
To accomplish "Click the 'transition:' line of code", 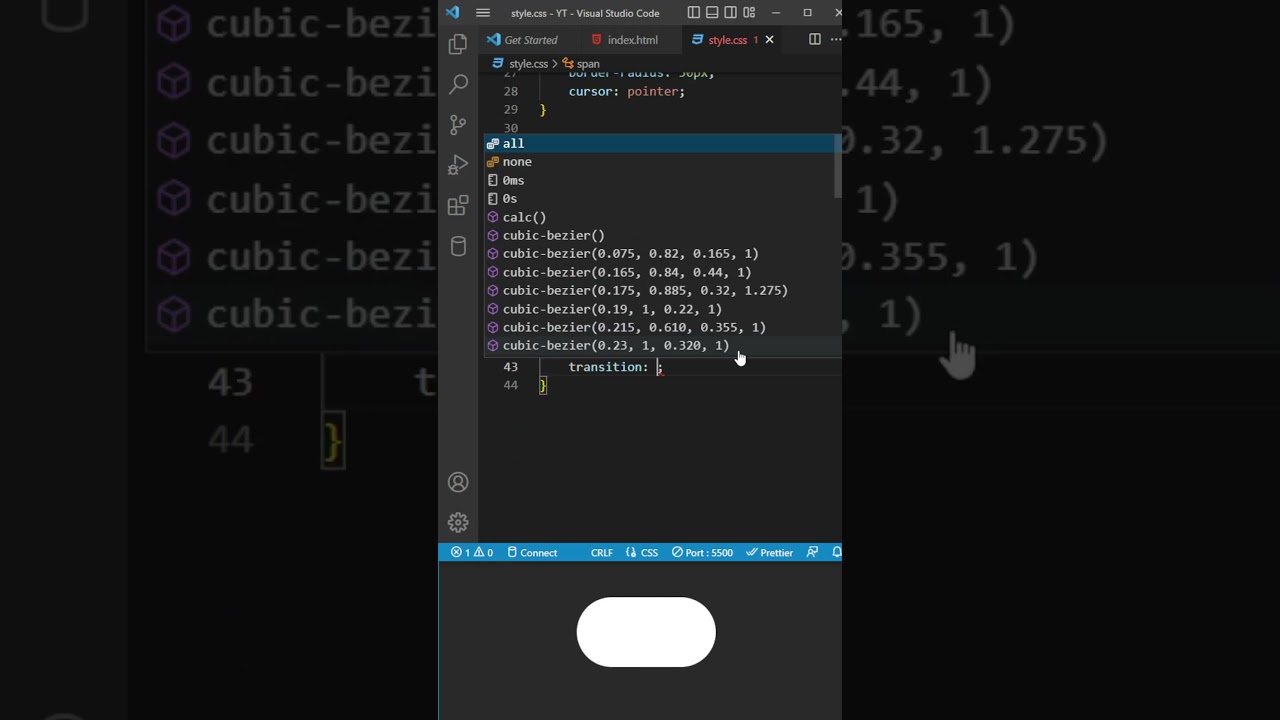I will click(x=615, y=367).
